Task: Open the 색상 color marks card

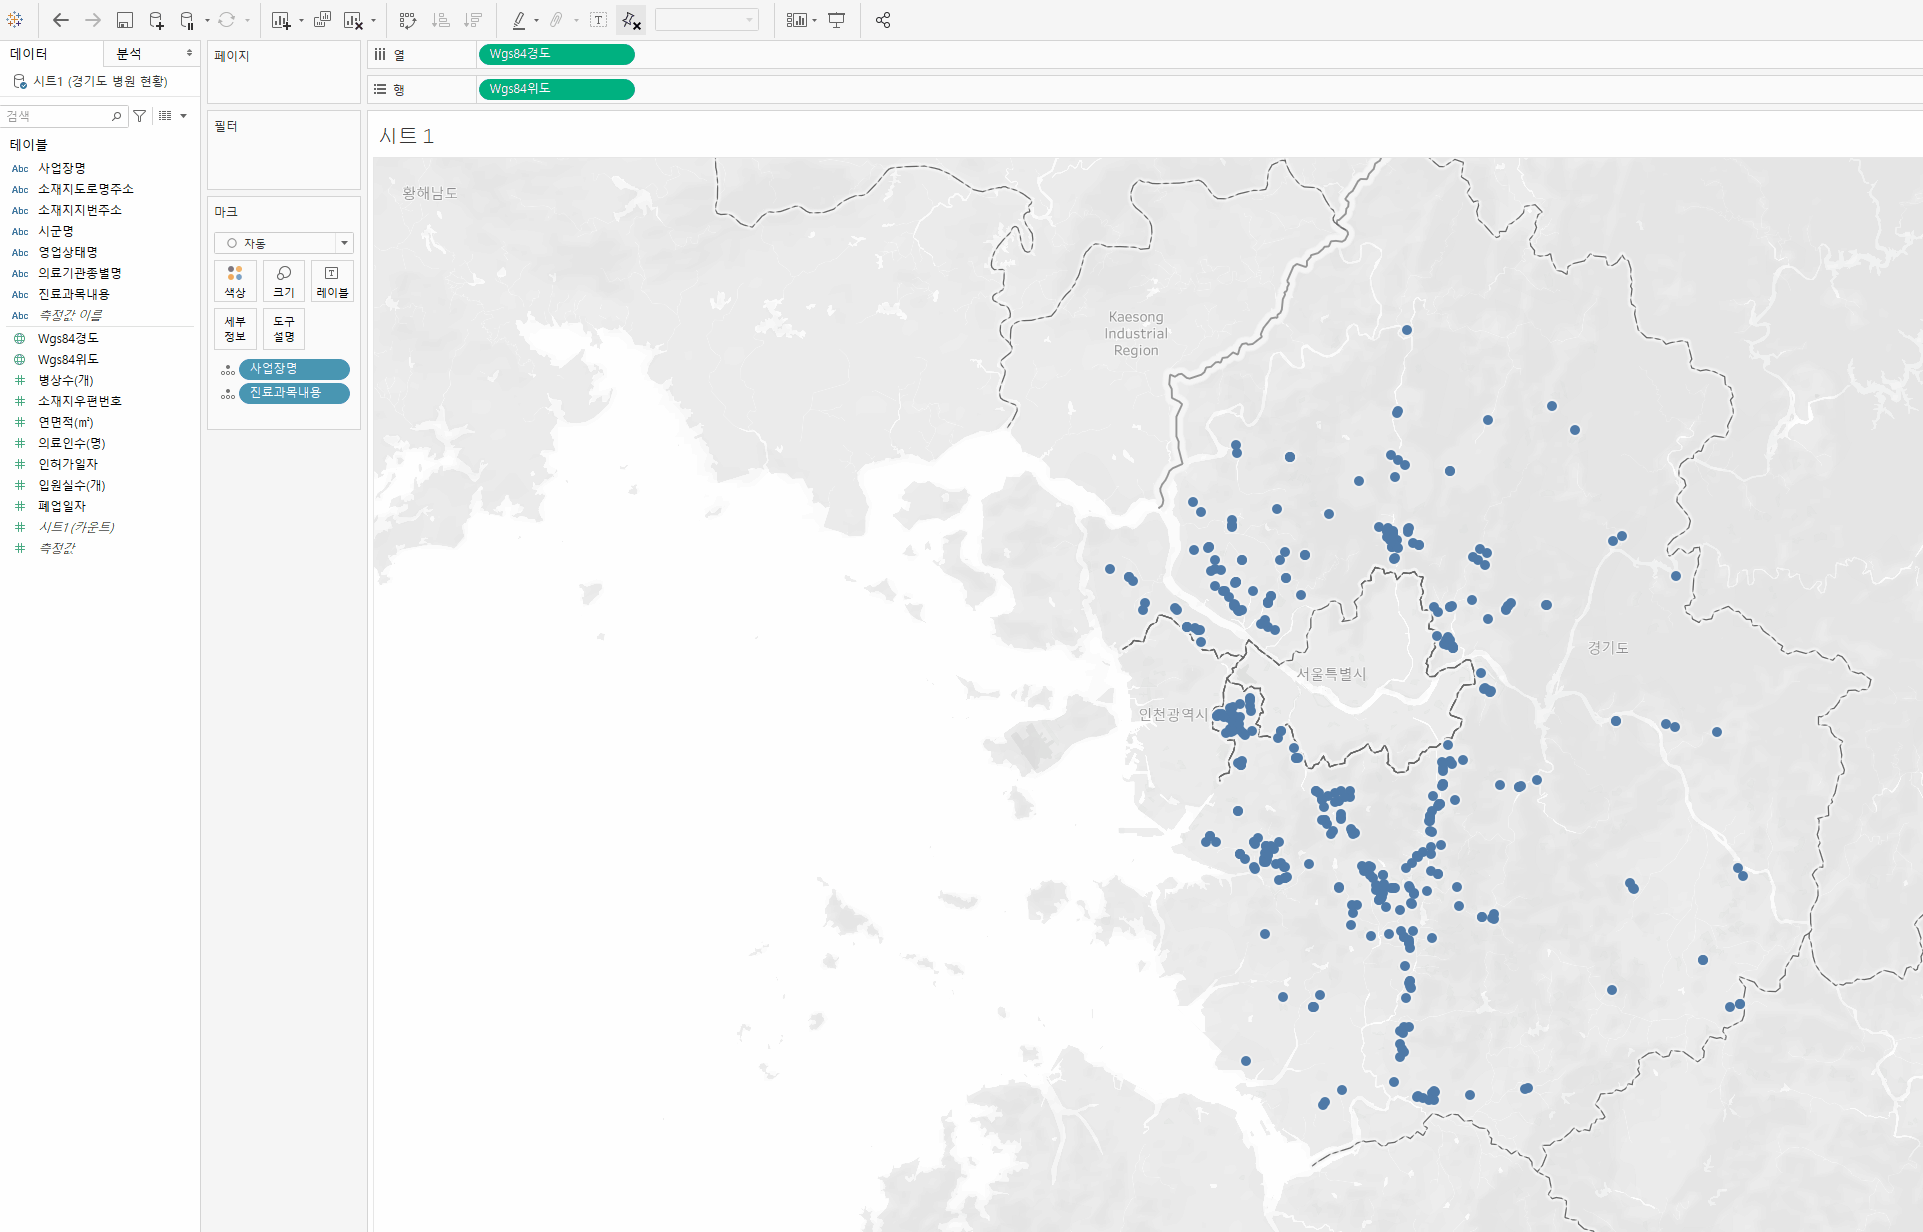Action: [235, 281]
